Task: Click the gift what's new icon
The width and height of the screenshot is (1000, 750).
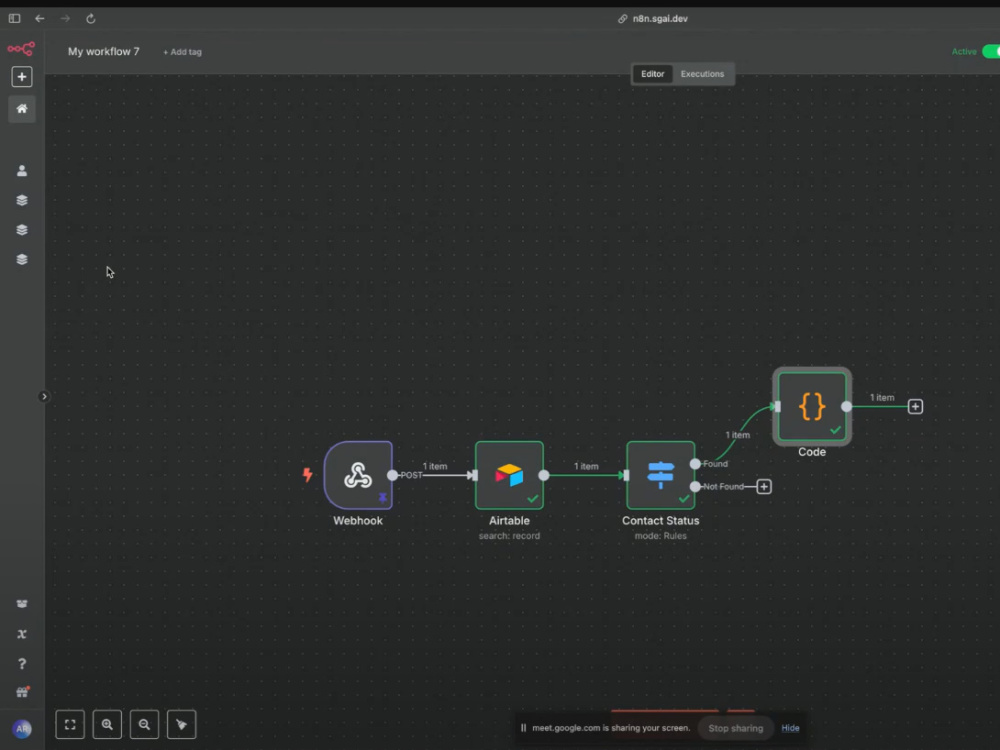Action: [x=22, y=693]
